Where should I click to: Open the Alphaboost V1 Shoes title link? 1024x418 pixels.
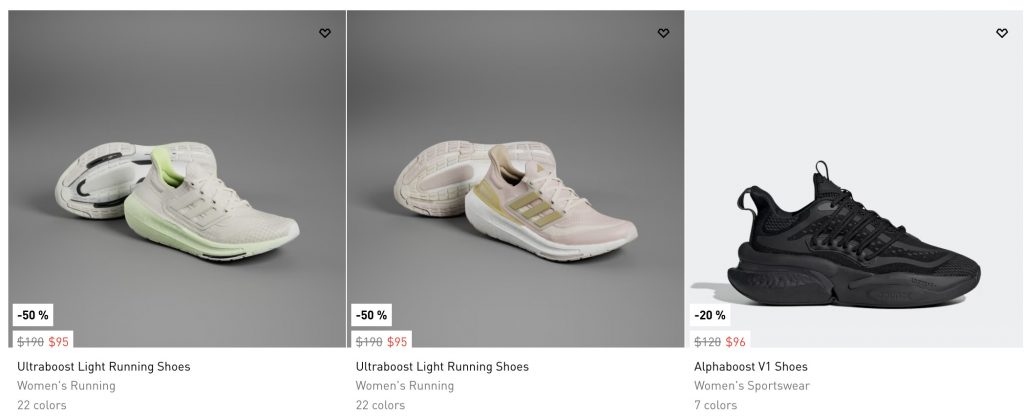coord(750,367)
